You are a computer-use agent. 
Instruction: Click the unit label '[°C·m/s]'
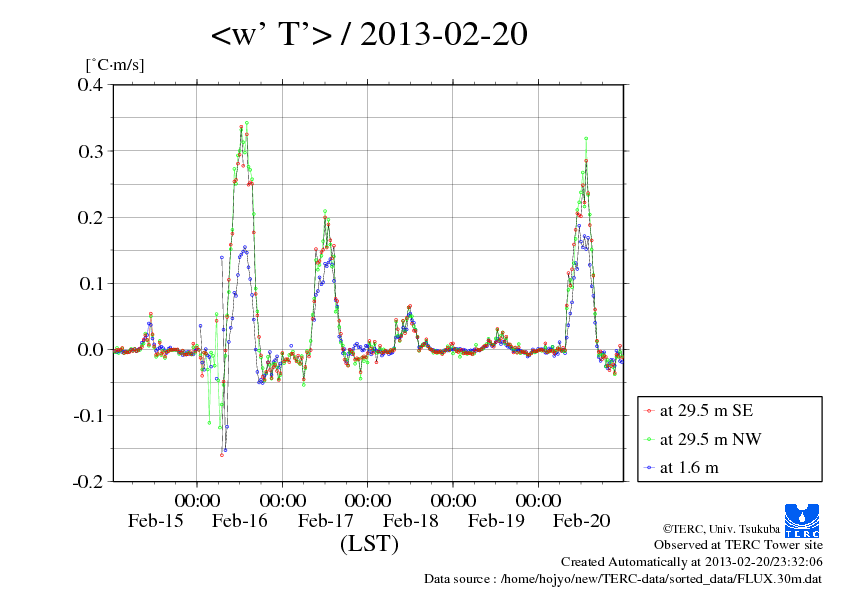click(x=115, y=65)
